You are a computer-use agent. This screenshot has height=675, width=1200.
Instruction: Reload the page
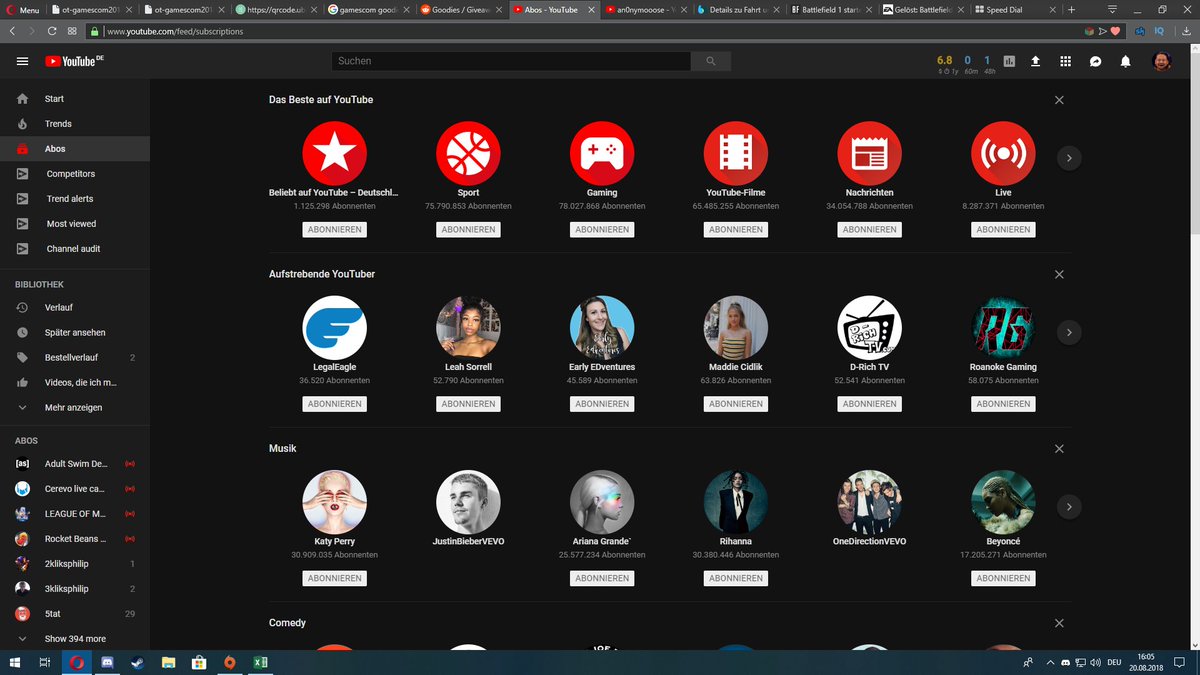click(x=52, y=31)
